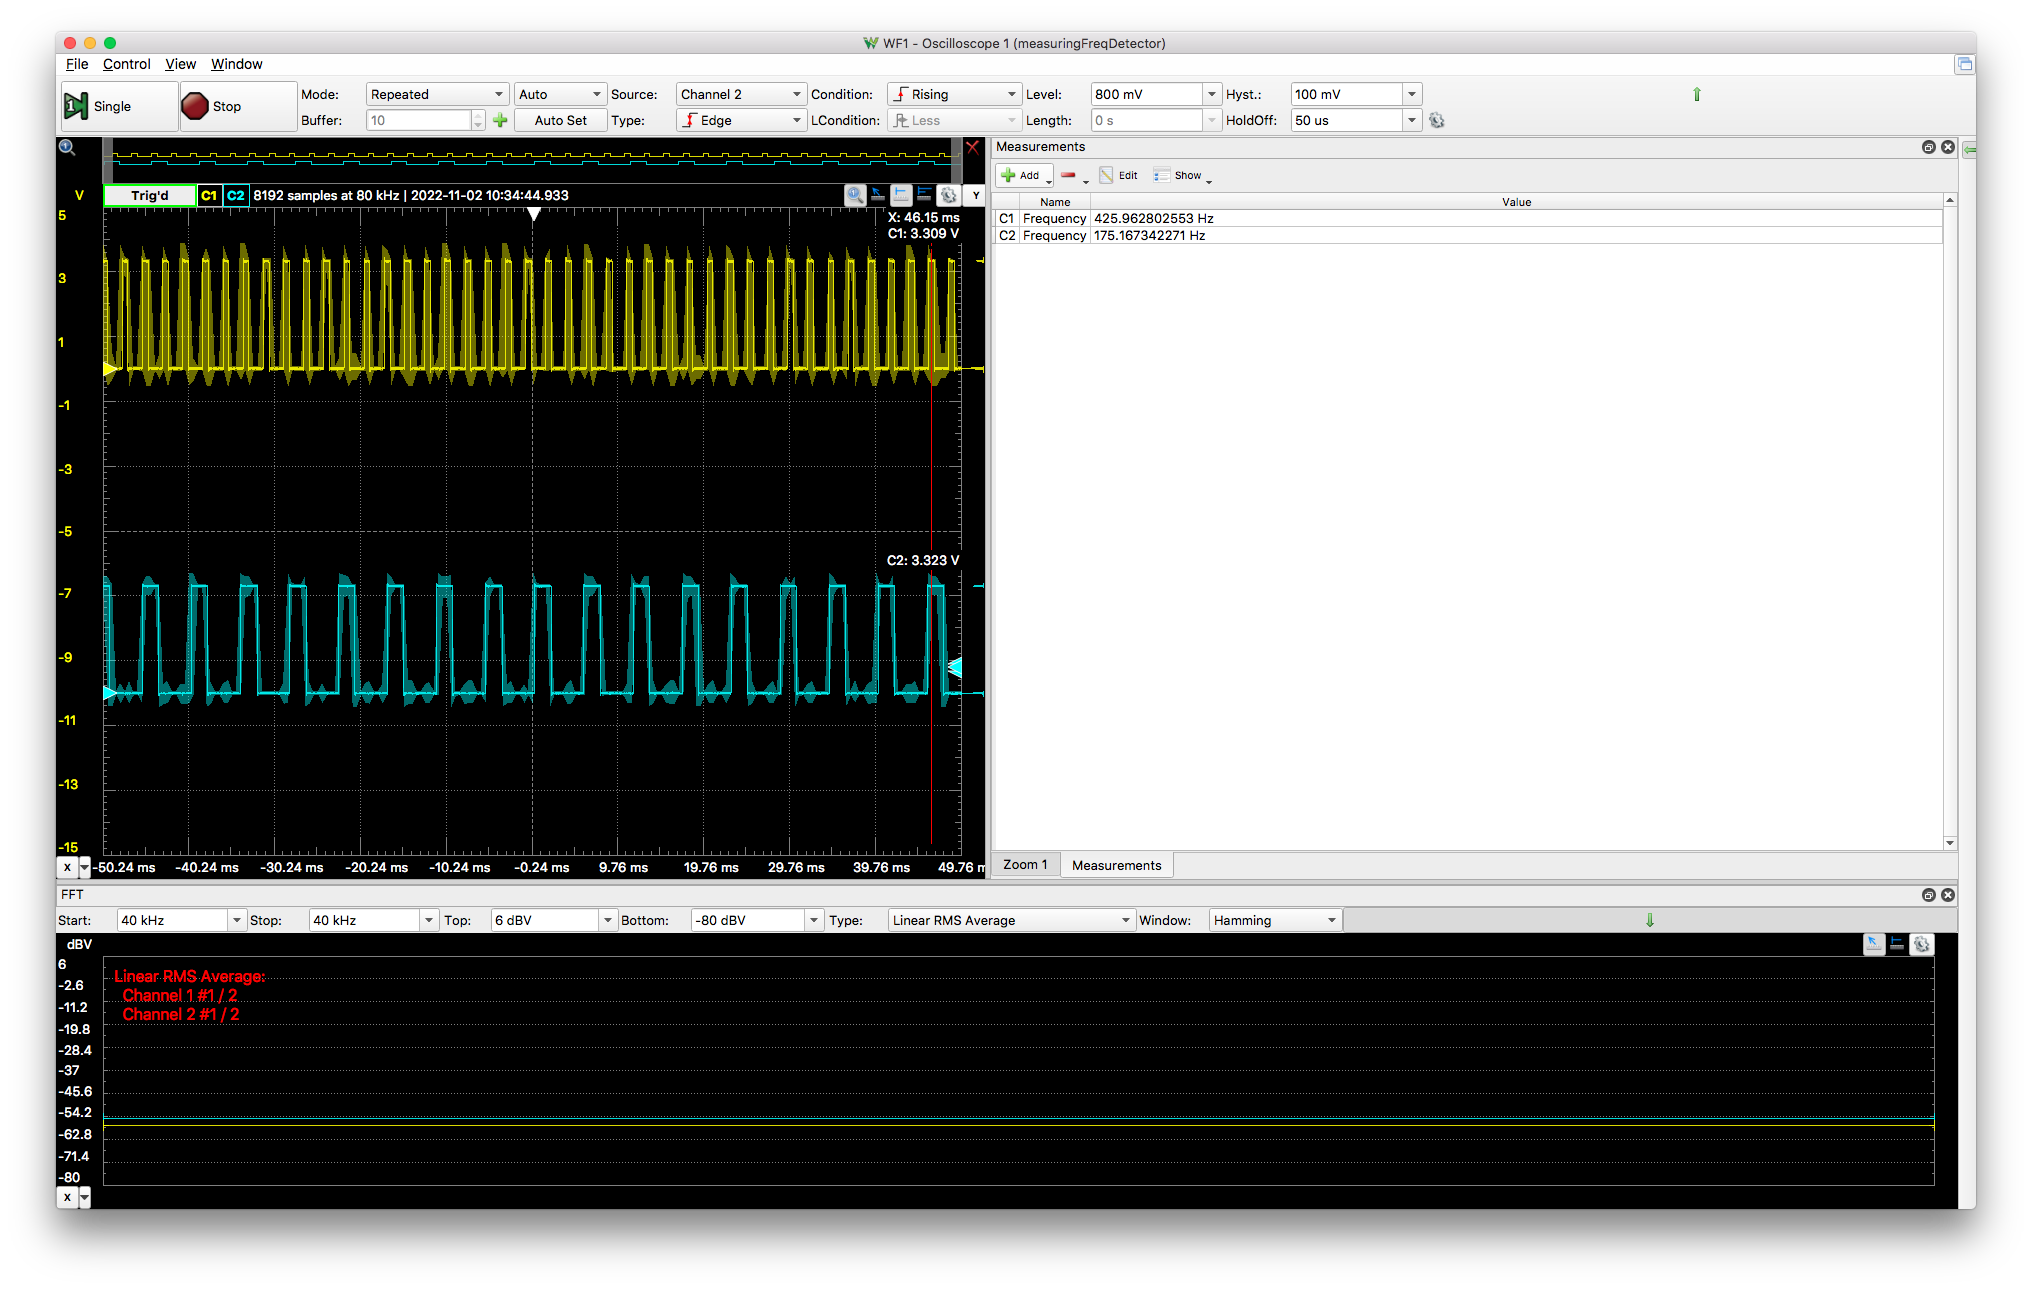This screenshot has width=2032, height=1289.
Task: Click the green arrow at the far right of the Measurements title bar
Action: pyautogui.click(x=1969, y=149)
